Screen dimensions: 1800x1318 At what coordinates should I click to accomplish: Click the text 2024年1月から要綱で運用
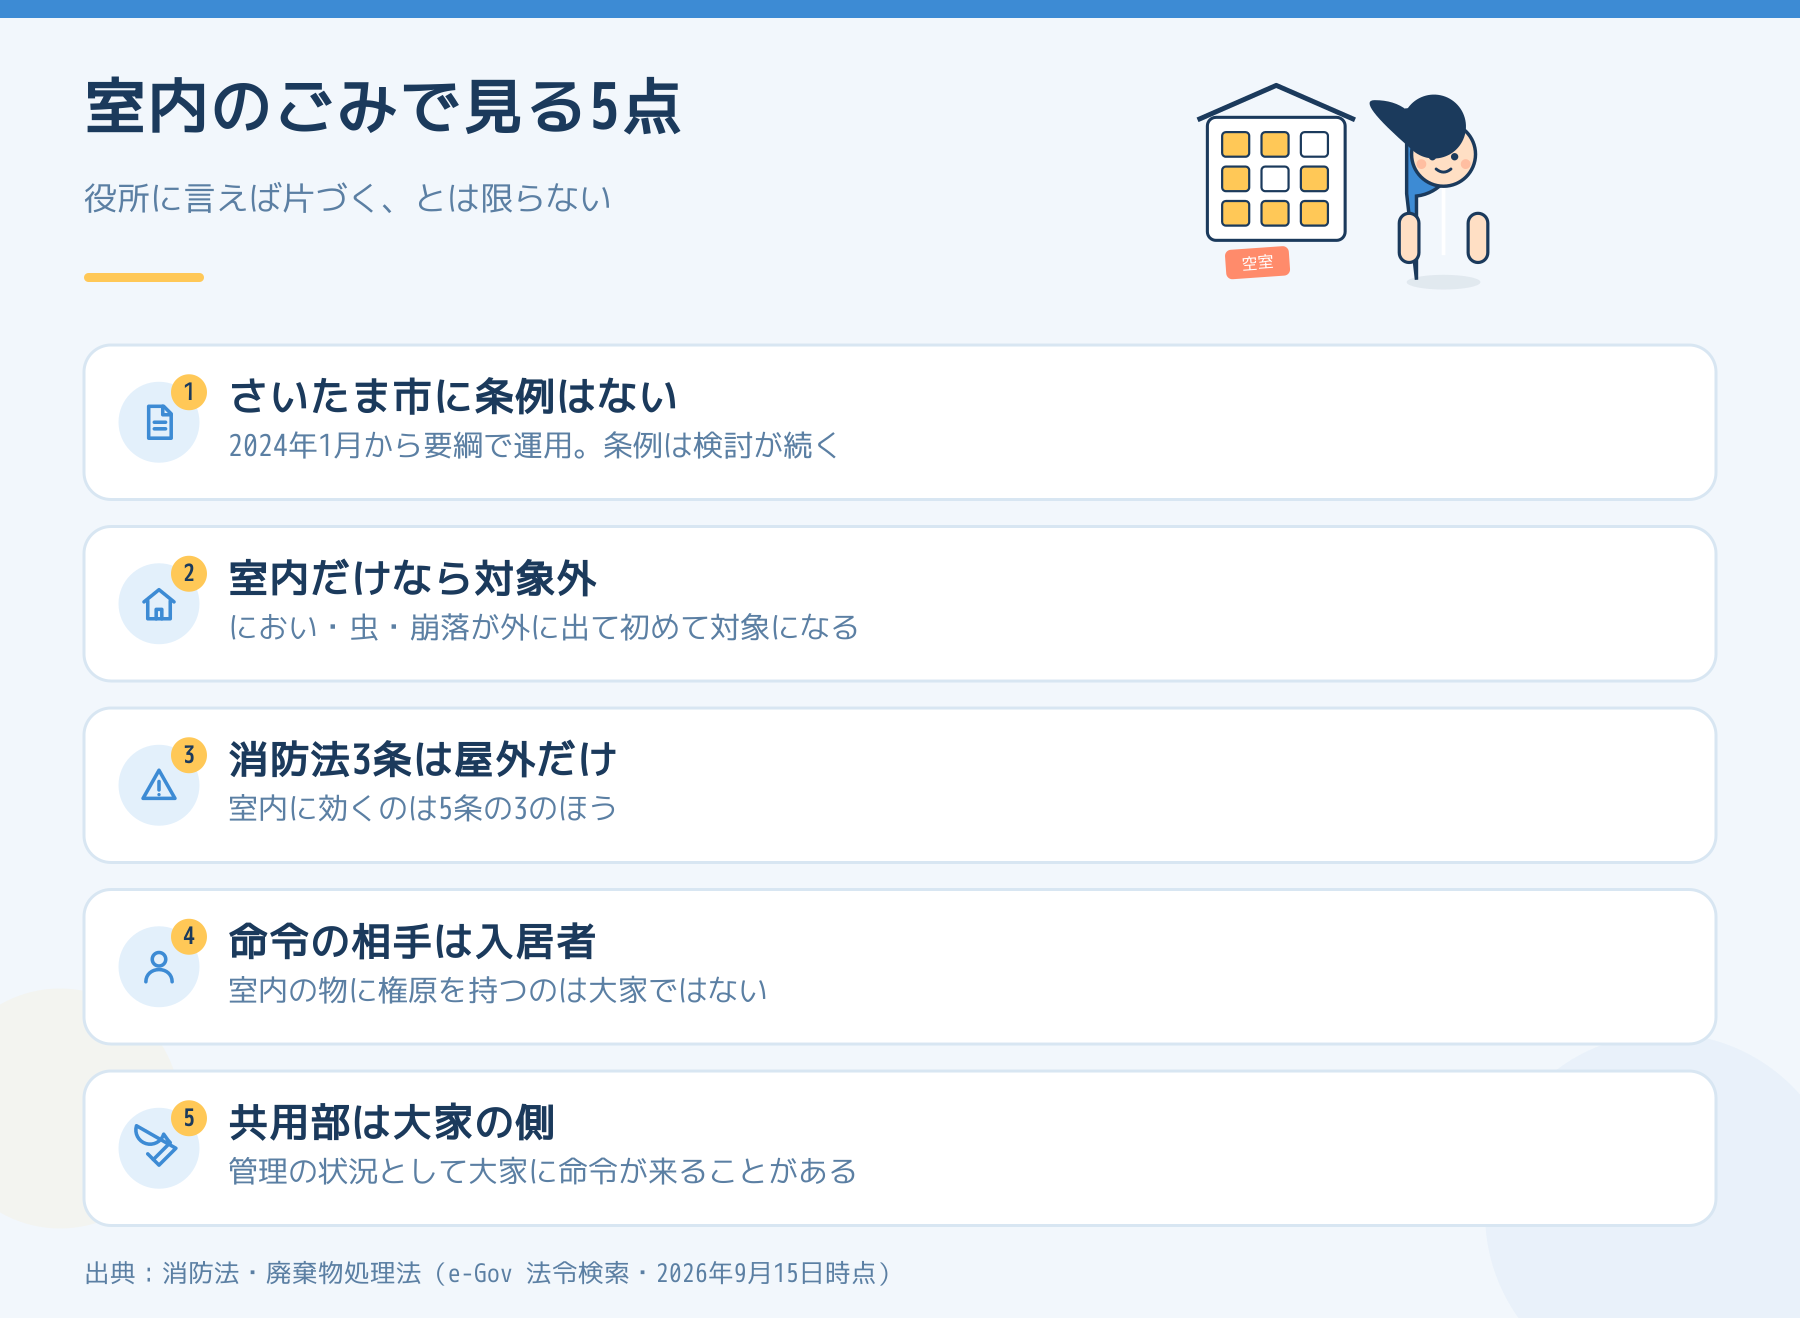tap(400, 446)
